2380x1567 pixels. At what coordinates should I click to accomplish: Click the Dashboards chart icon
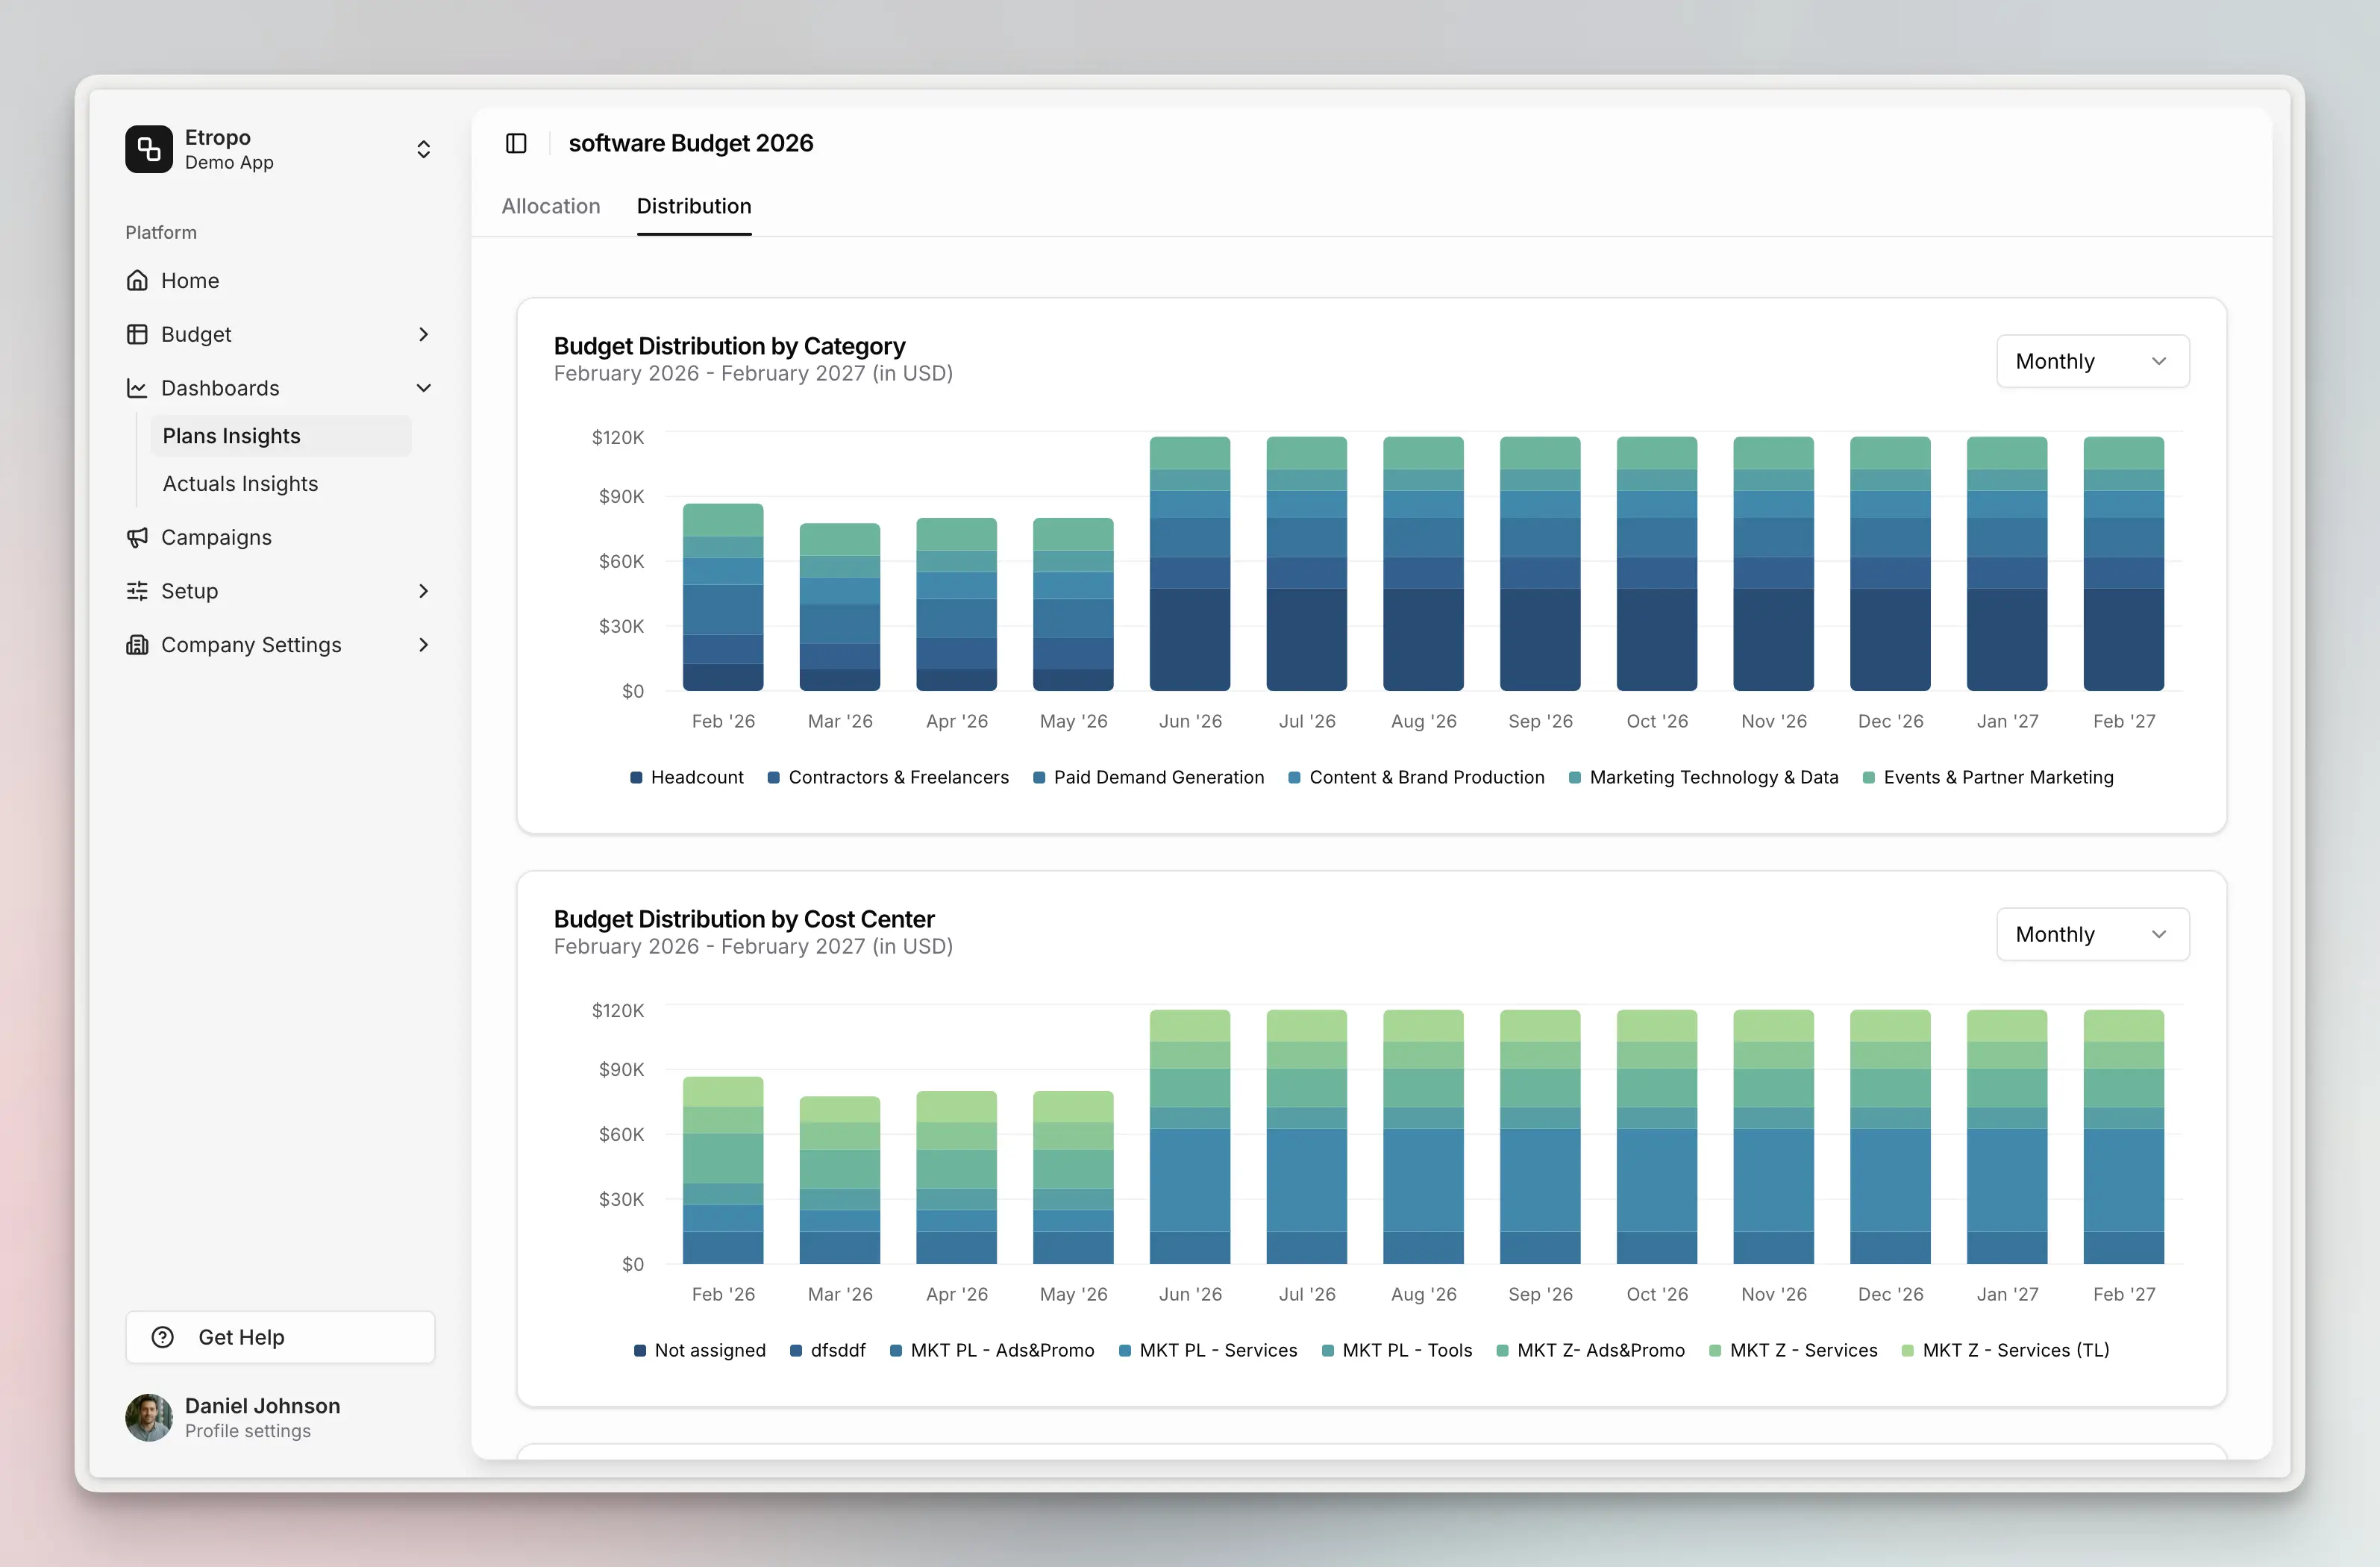[x=138, y=388]
